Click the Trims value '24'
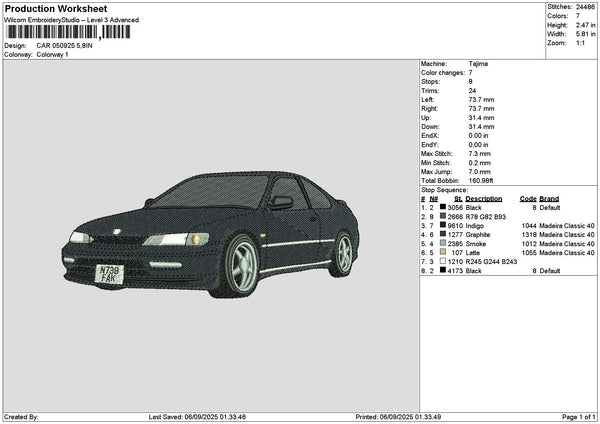The image size is (600, 424). pos(472,91)
